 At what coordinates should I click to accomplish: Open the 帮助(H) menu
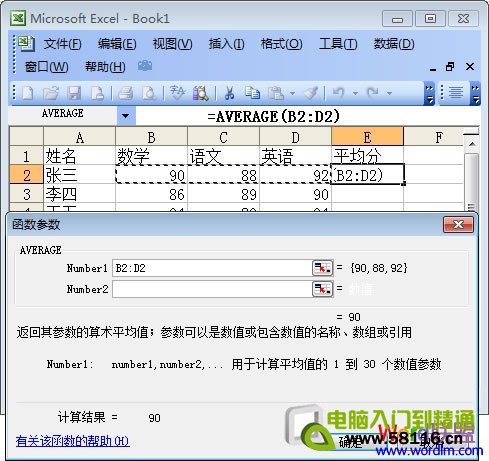tap(105, 67)
